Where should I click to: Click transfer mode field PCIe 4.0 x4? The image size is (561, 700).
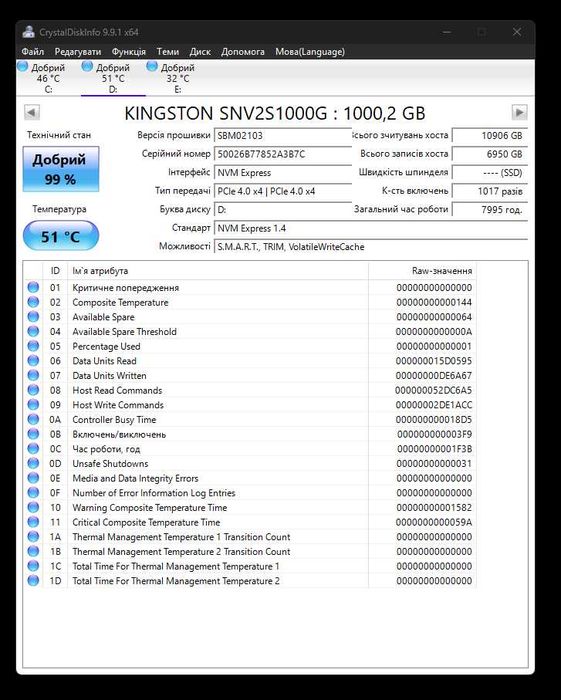(283, 191)
